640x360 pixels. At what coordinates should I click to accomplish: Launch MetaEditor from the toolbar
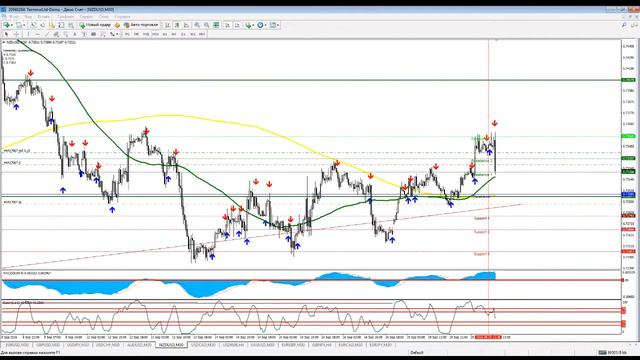[118, 25]
